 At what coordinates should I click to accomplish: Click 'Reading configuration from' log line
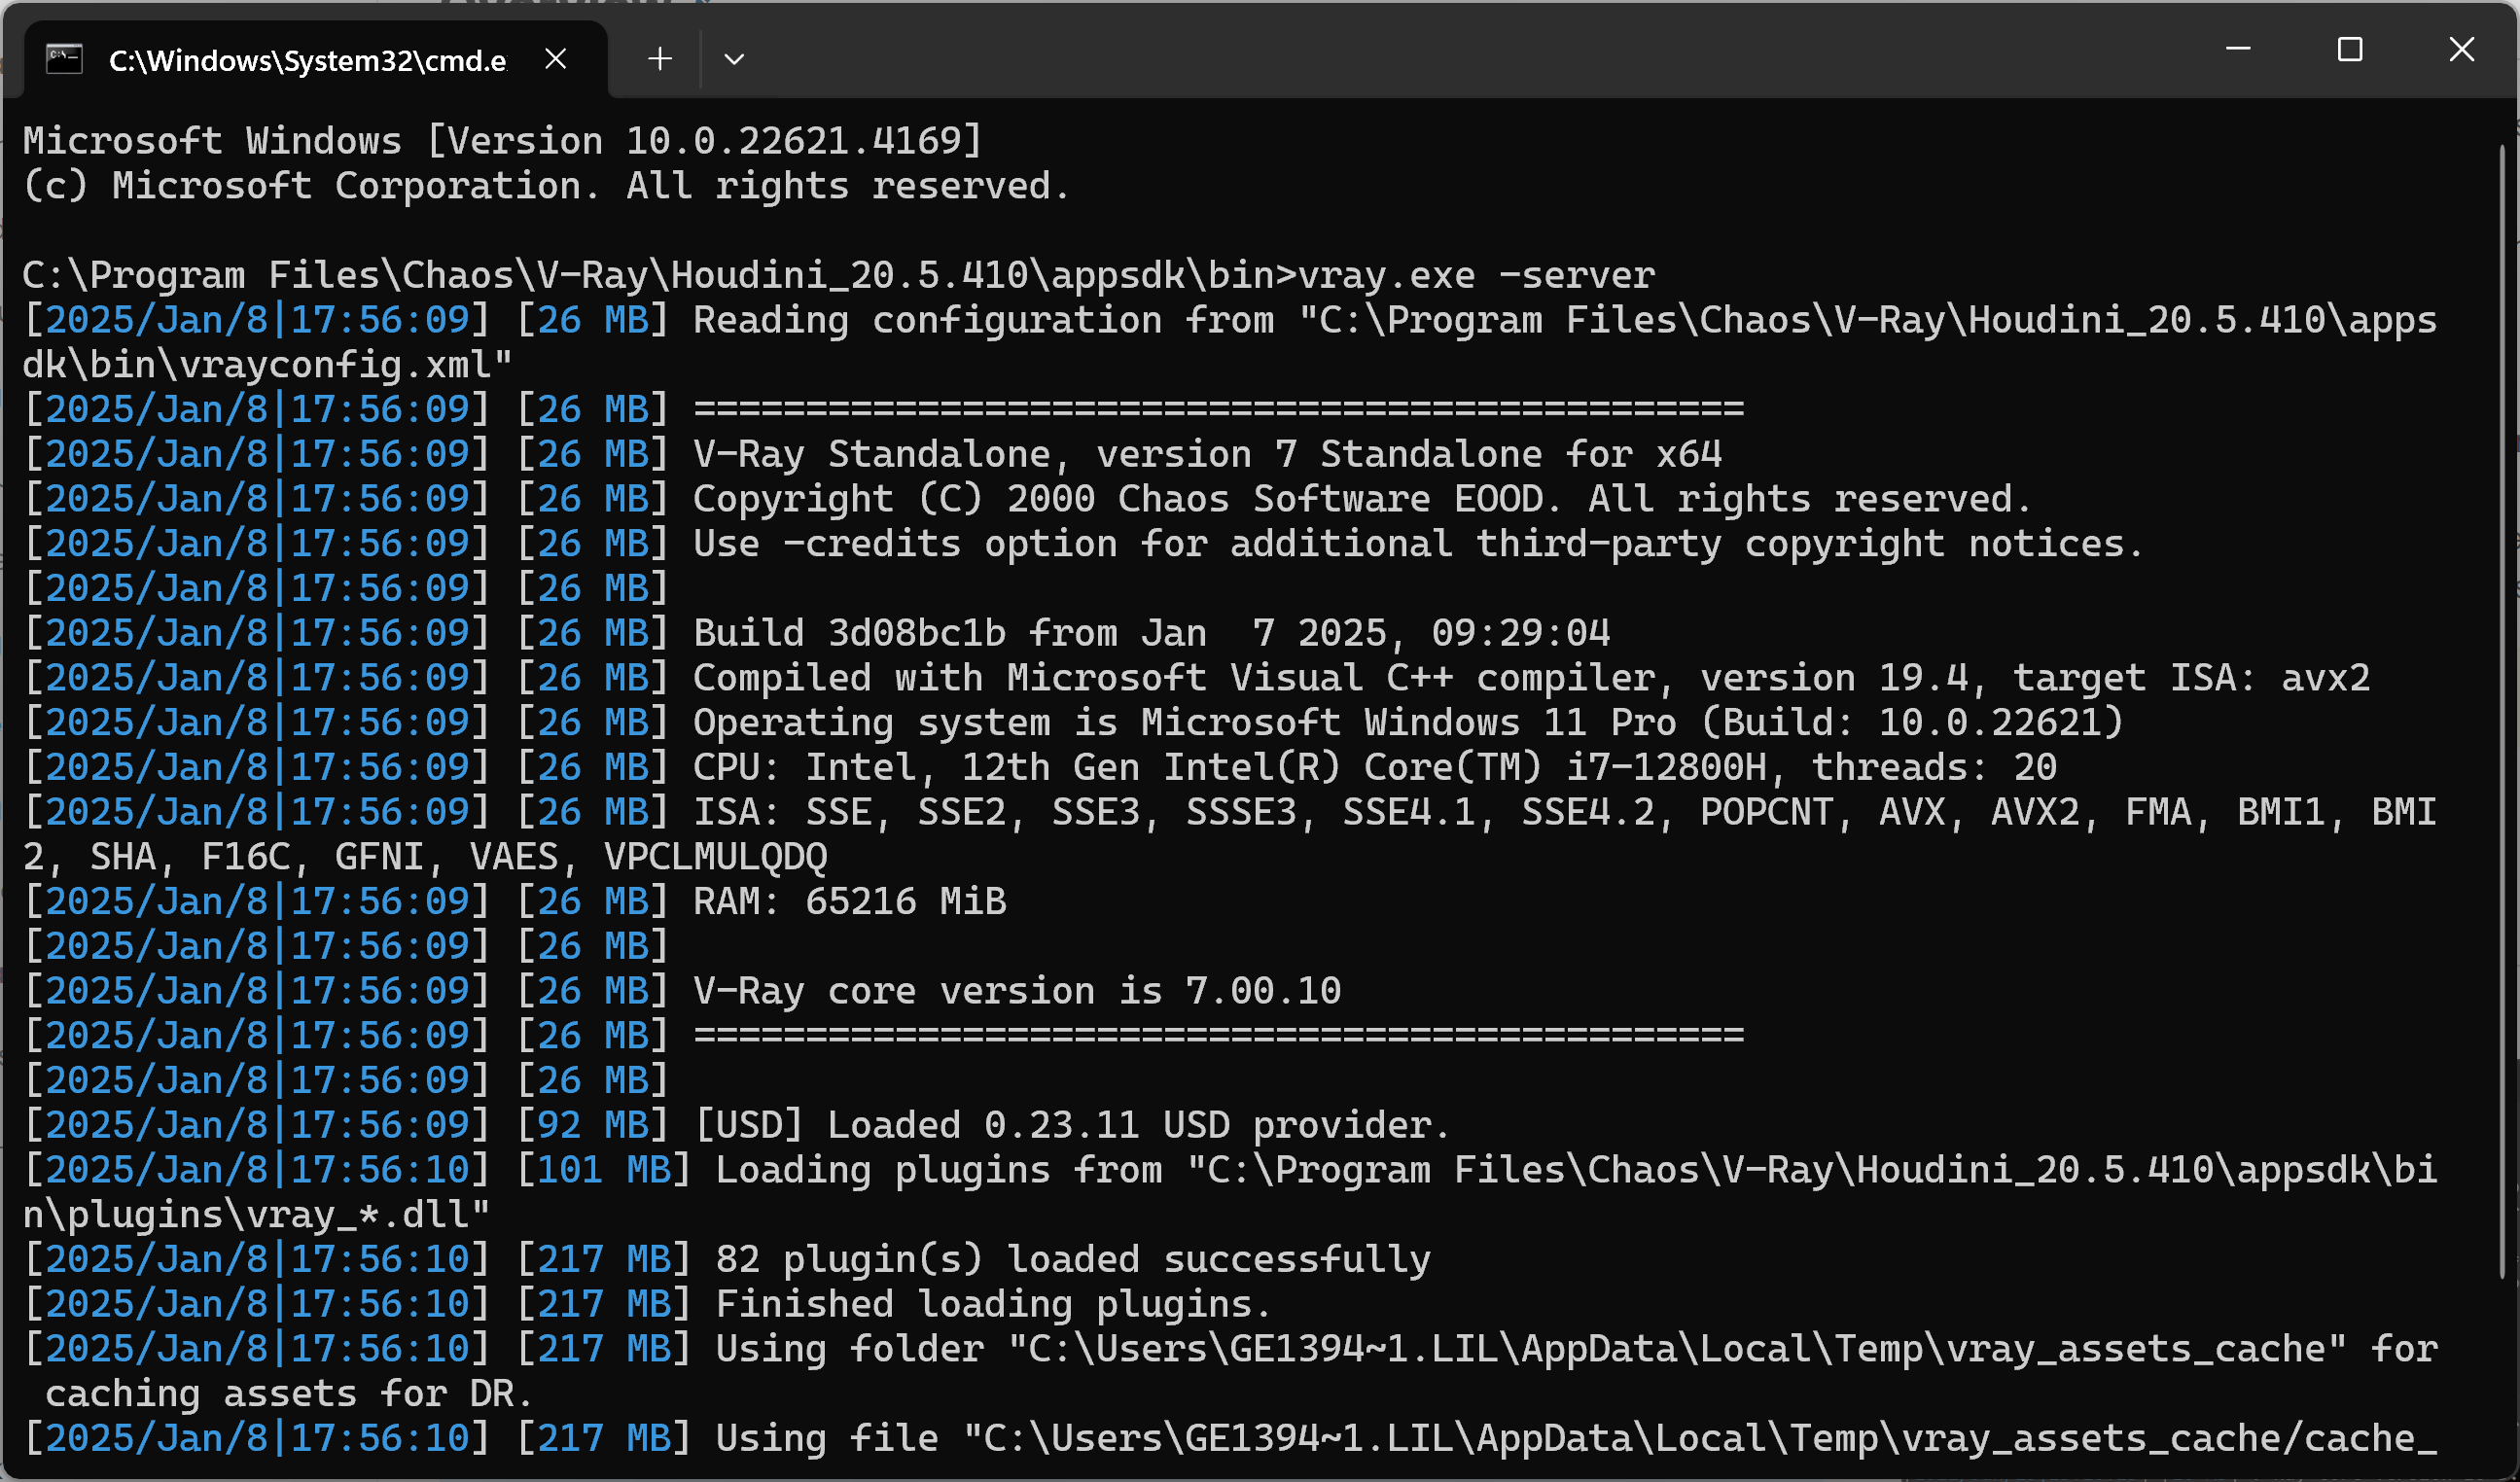[x=1230, y=320]
